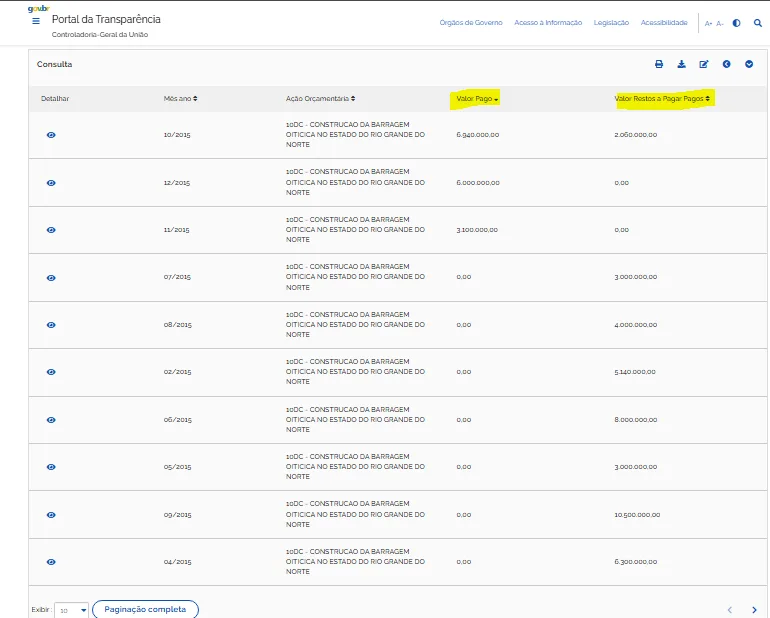
Task: View details for row 06/2015
Action: [51, 420]
